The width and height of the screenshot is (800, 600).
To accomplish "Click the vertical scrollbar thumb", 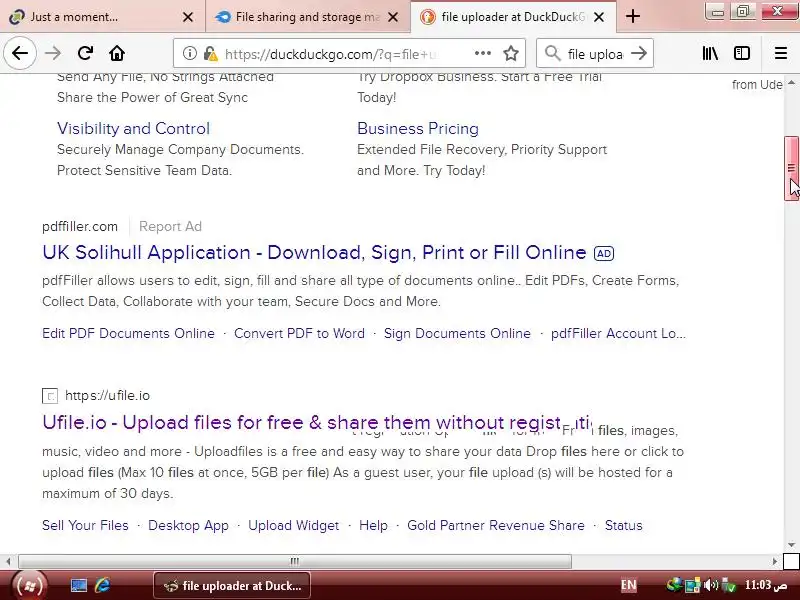I will pyautogui.click(x=791, y=168).
